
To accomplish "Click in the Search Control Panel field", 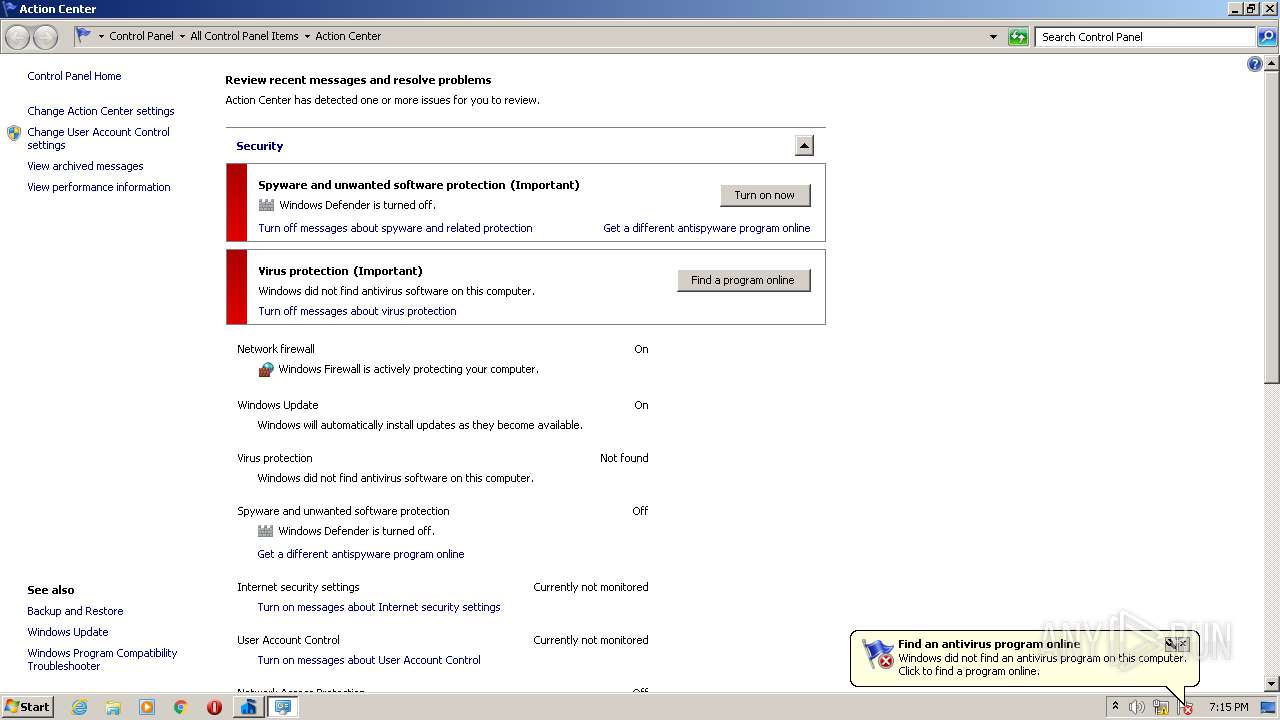I will [1145, 37].
